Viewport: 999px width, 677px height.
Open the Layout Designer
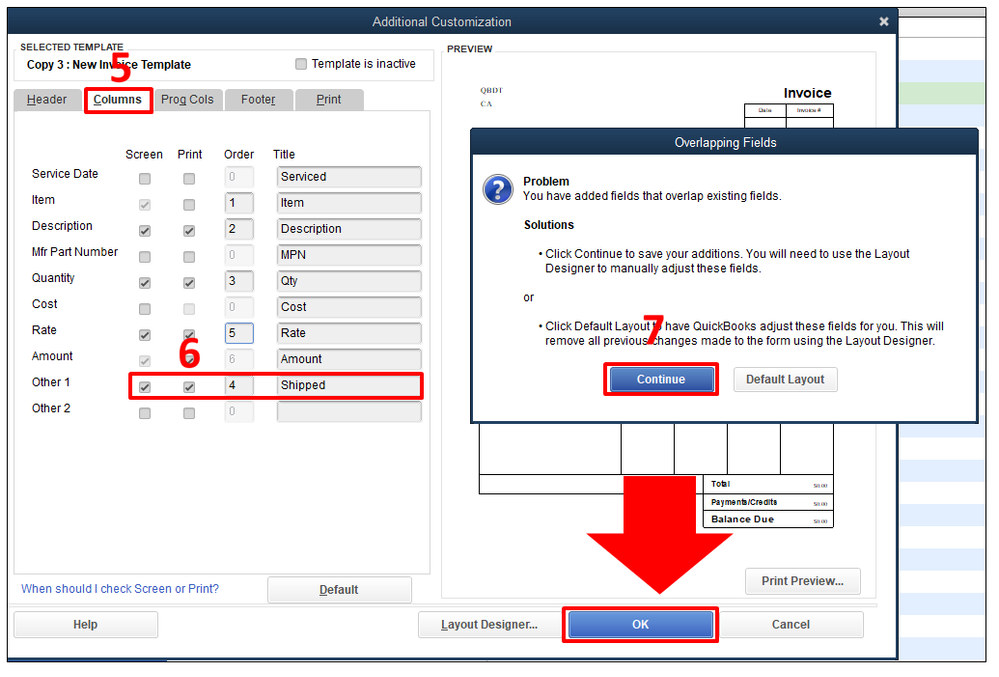489,625
